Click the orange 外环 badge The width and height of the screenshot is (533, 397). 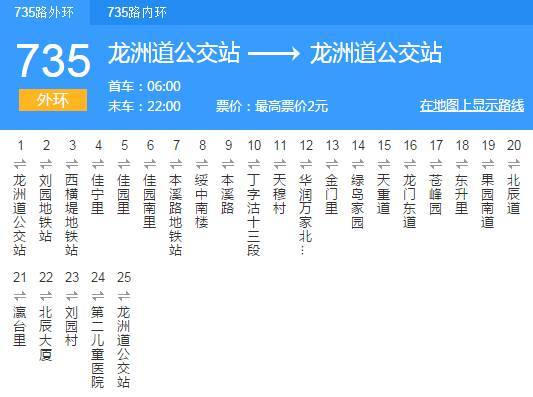click(x=53, y=100)
